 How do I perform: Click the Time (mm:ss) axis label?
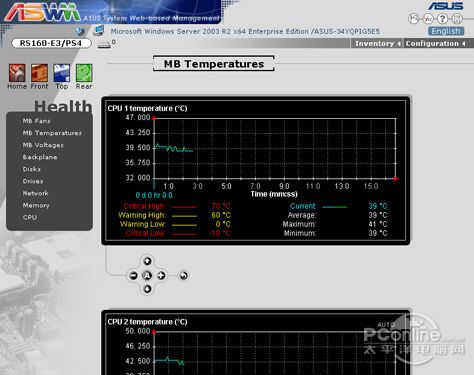(274, 194)
